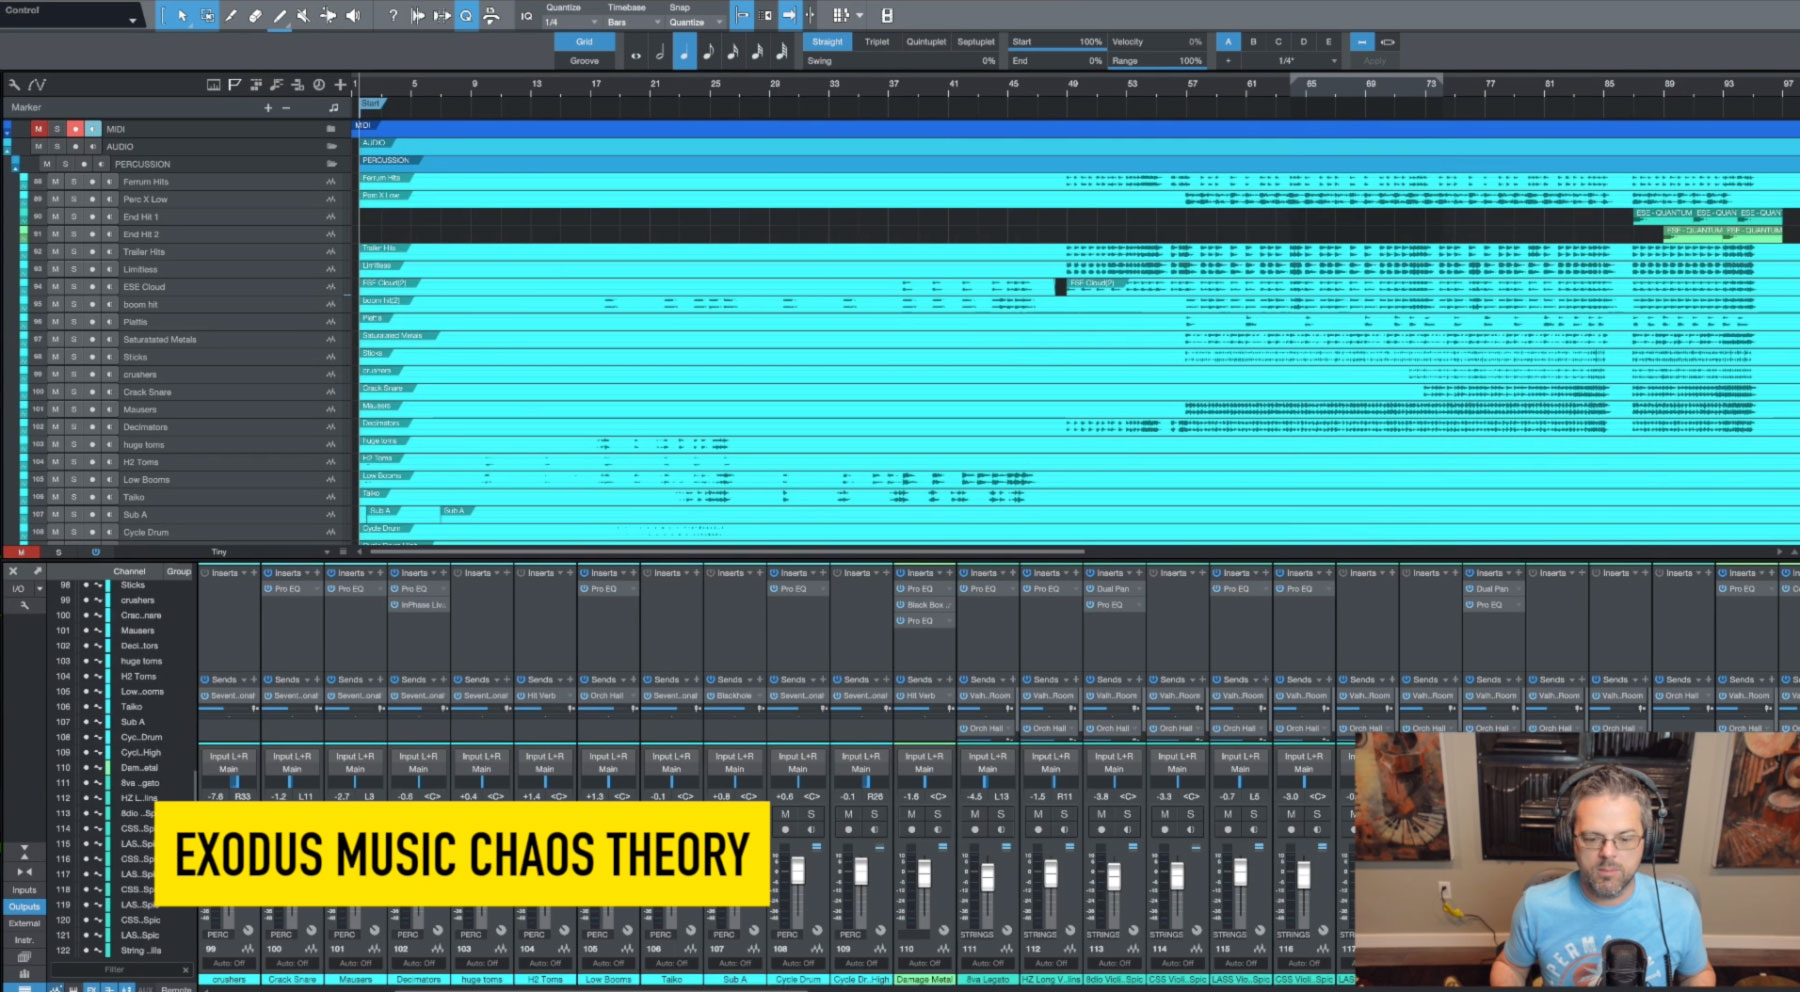This screenshot has height=992, width=1800.
Task: Open the Quantize value dropdown showing 1/4
Action: pyautogui.click(x=570, y=21)
